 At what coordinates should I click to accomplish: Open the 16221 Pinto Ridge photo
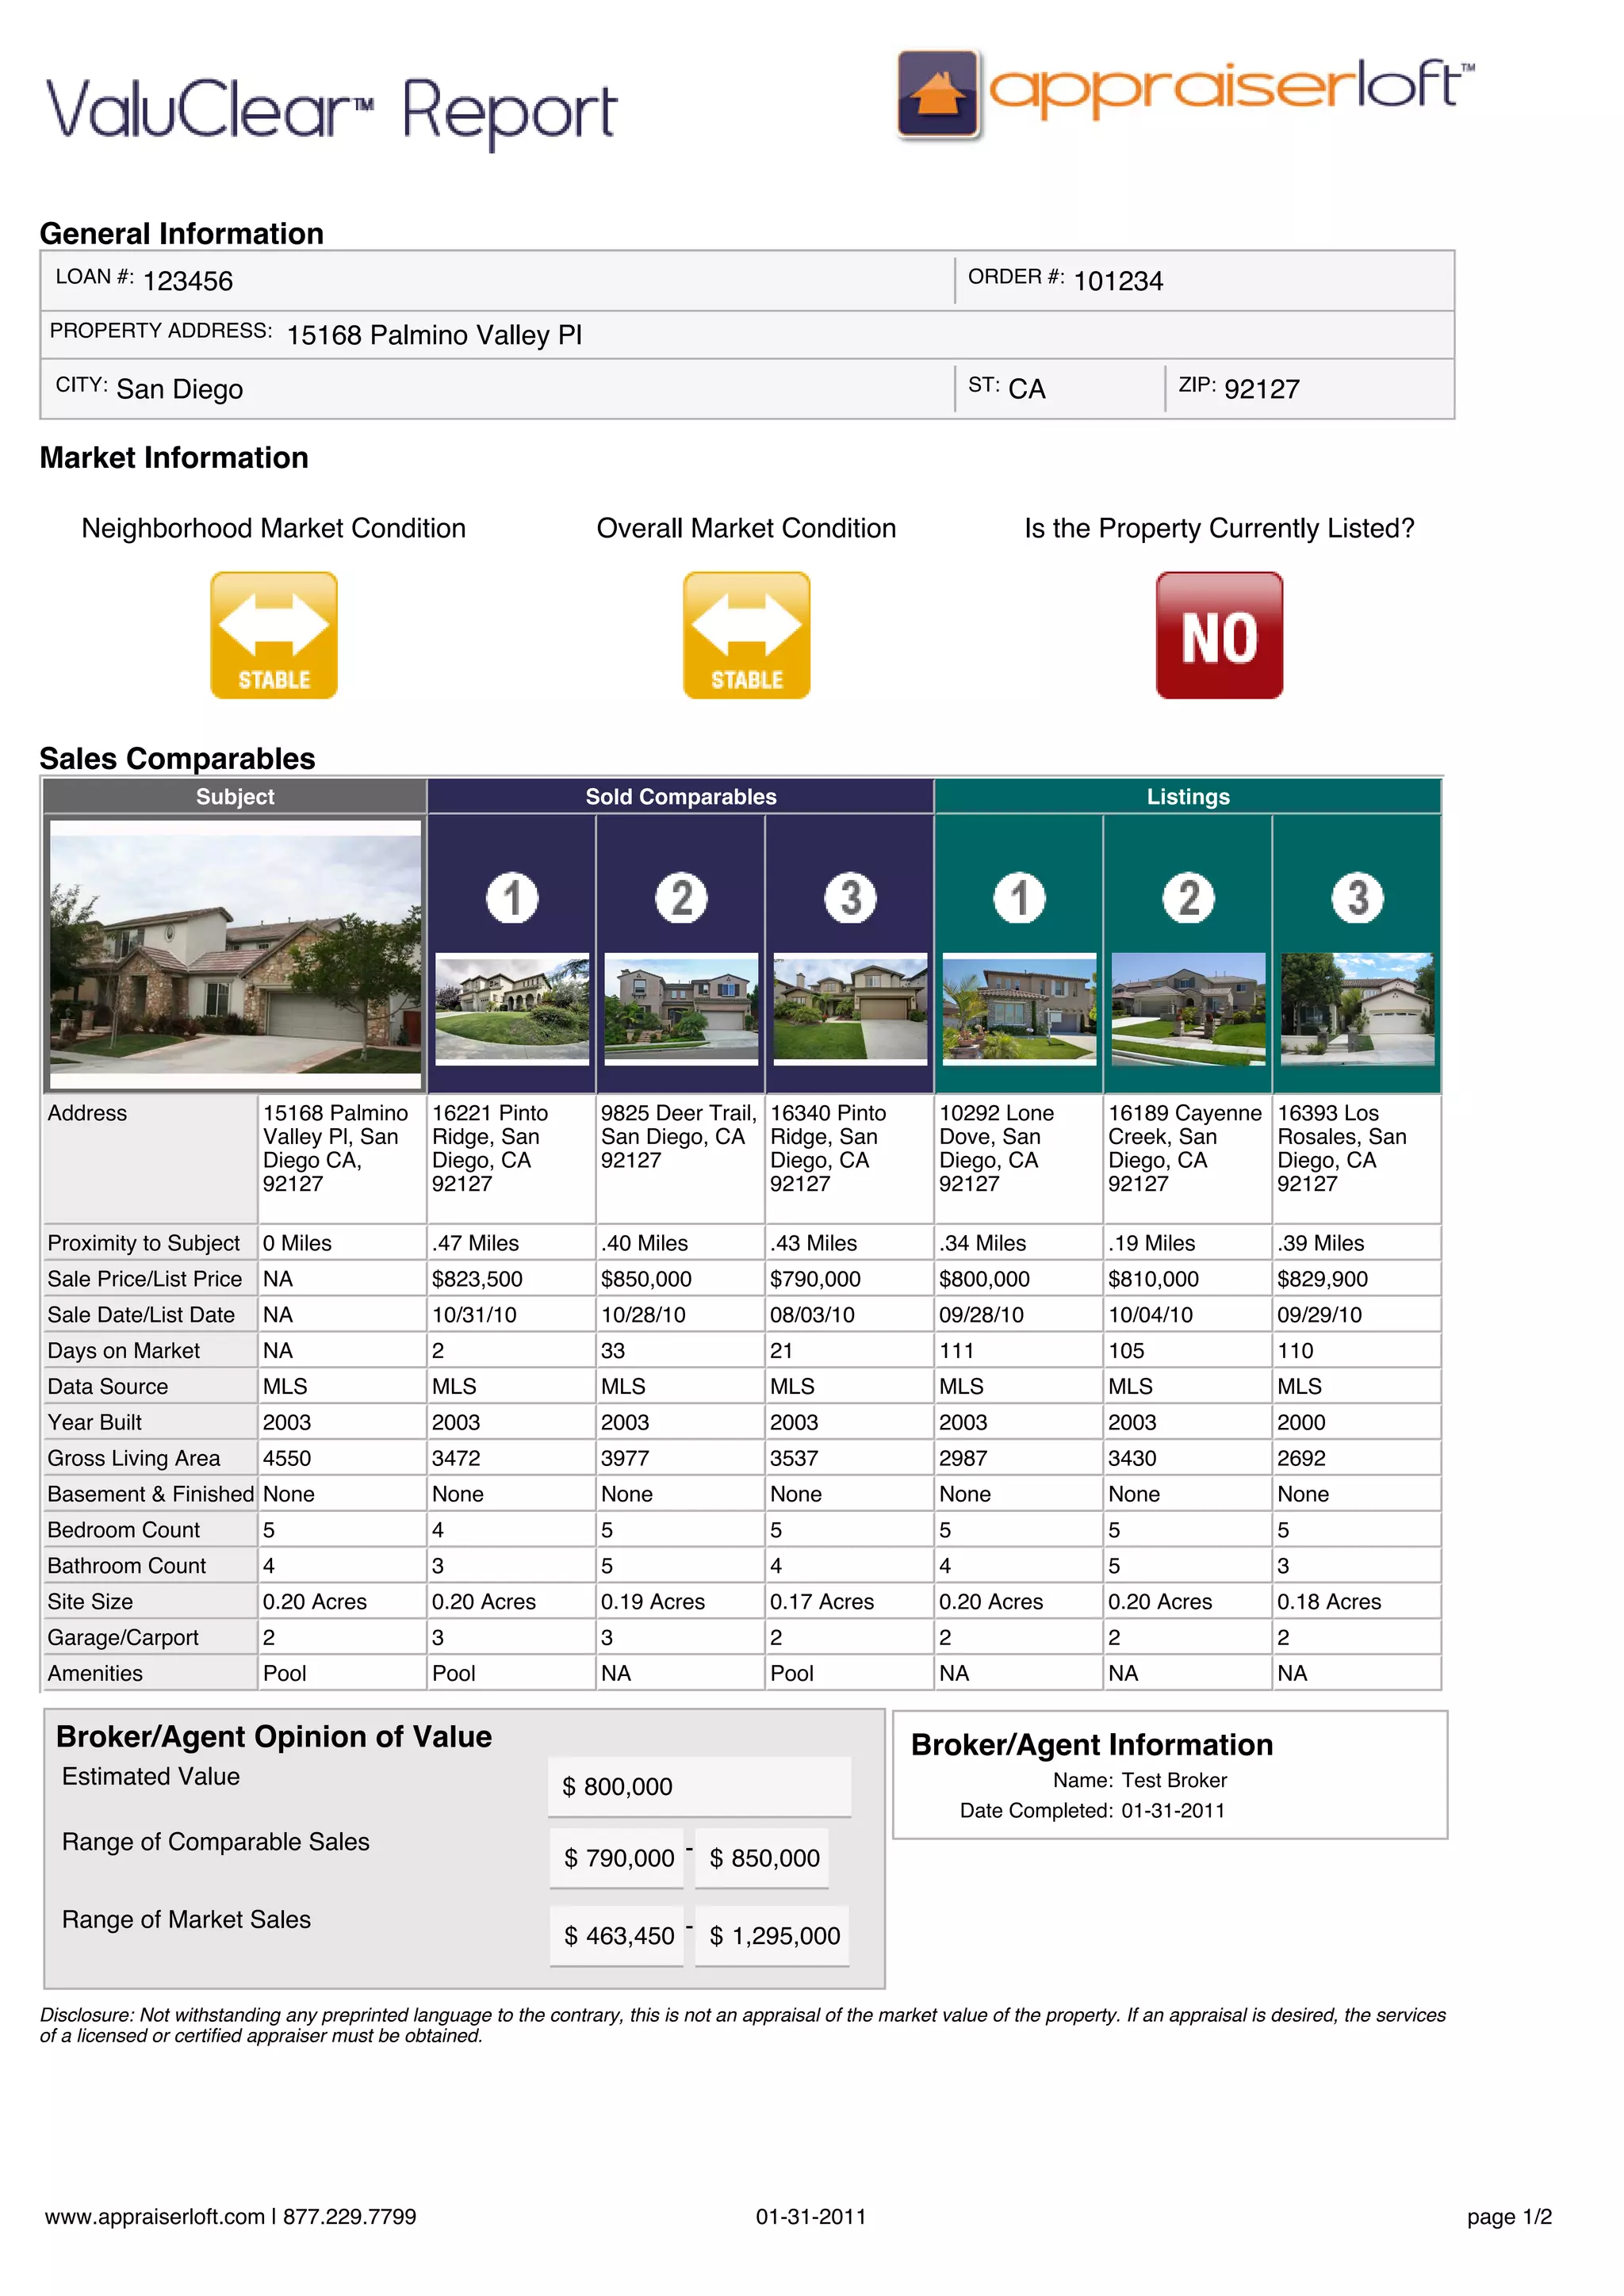pyautogui.click(x=512, y=1008)
